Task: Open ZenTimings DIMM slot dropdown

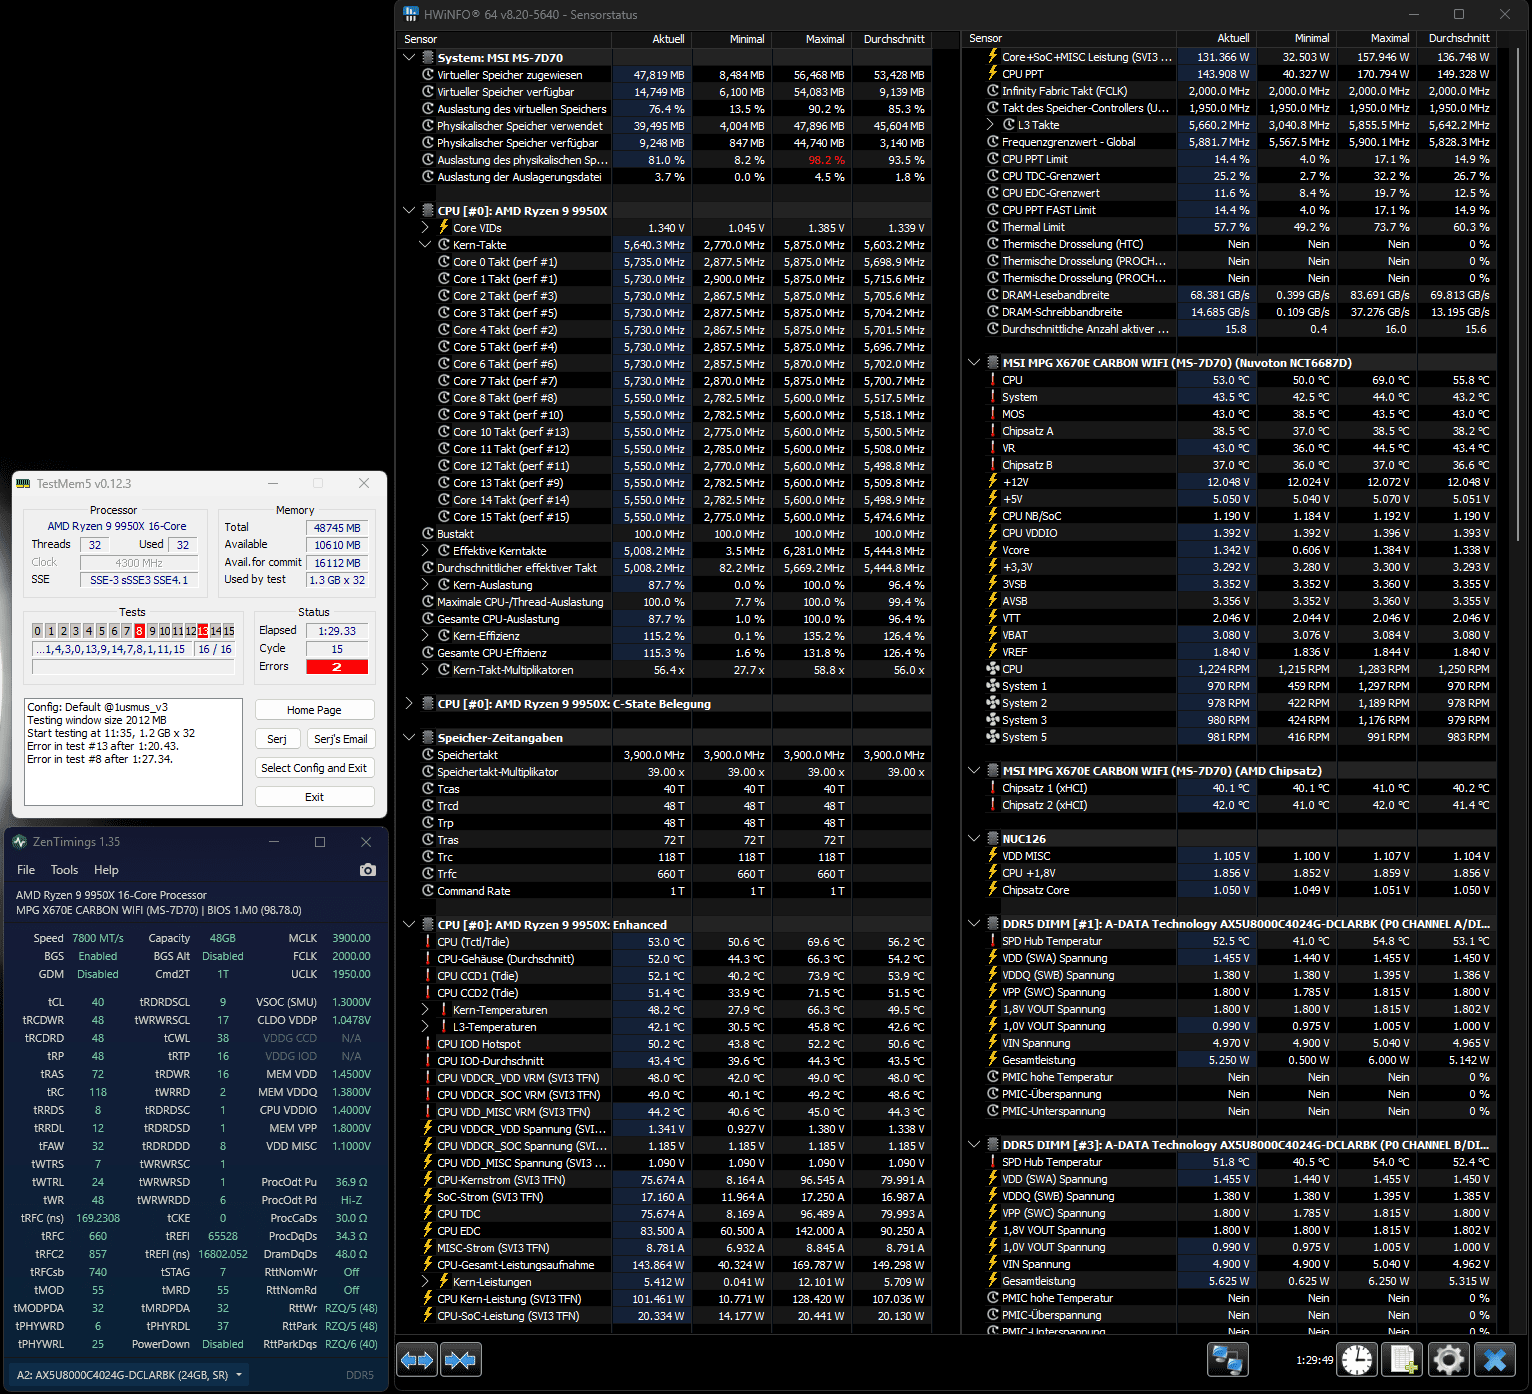Action: click(131, 1375)
